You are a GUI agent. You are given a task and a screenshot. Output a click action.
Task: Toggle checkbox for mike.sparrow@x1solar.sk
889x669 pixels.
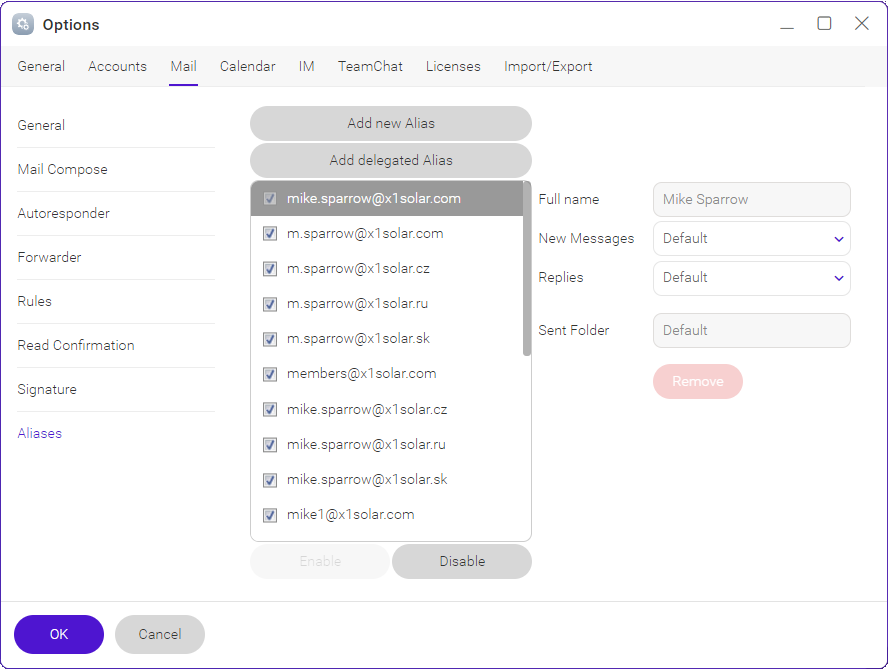270,480
